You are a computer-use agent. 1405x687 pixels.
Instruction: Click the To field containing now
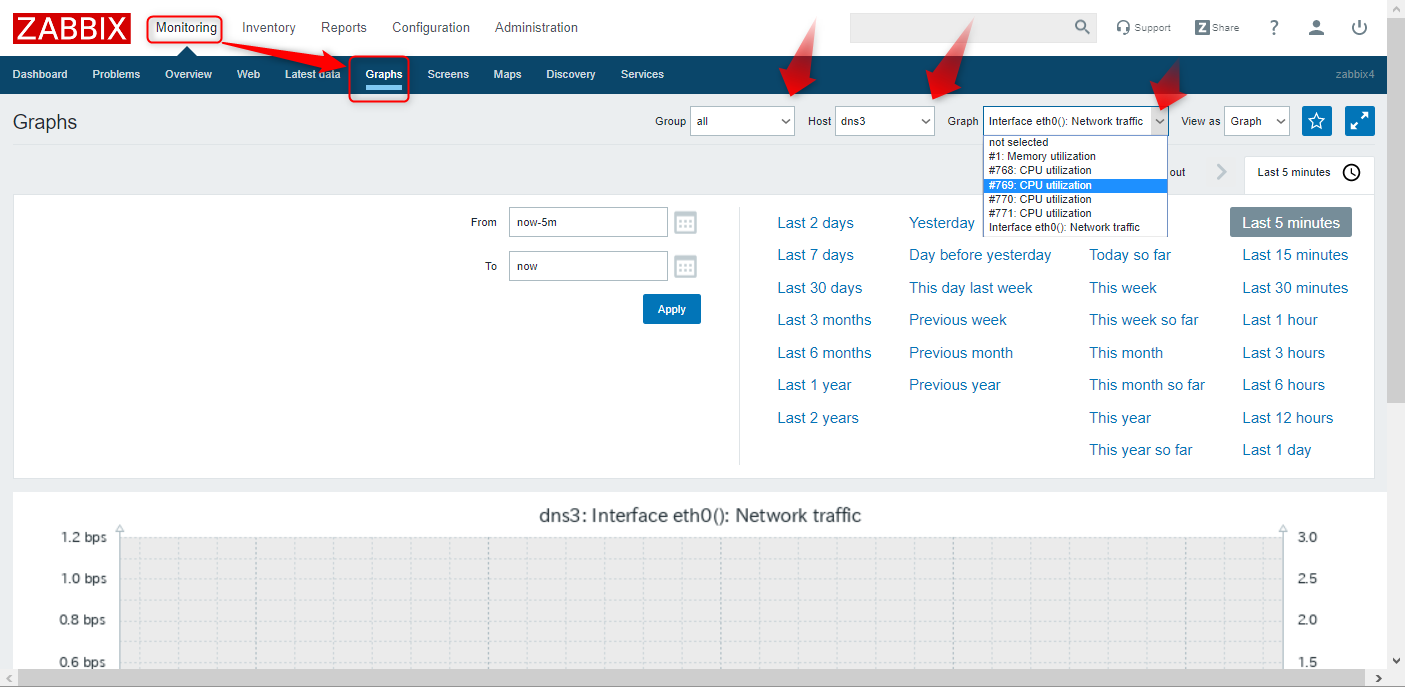588,266
